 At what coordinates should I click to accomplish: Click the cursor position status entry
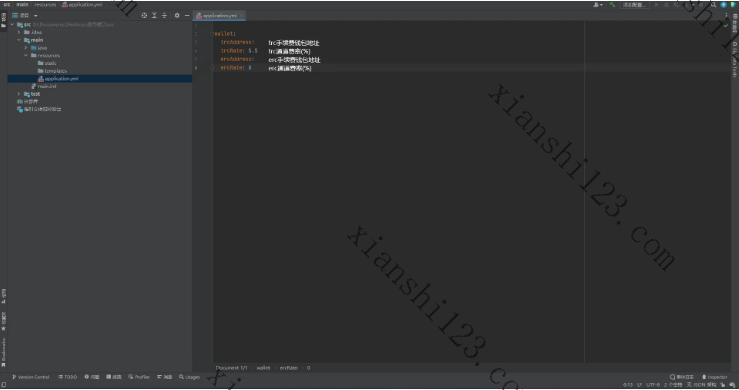pos(627,385)
